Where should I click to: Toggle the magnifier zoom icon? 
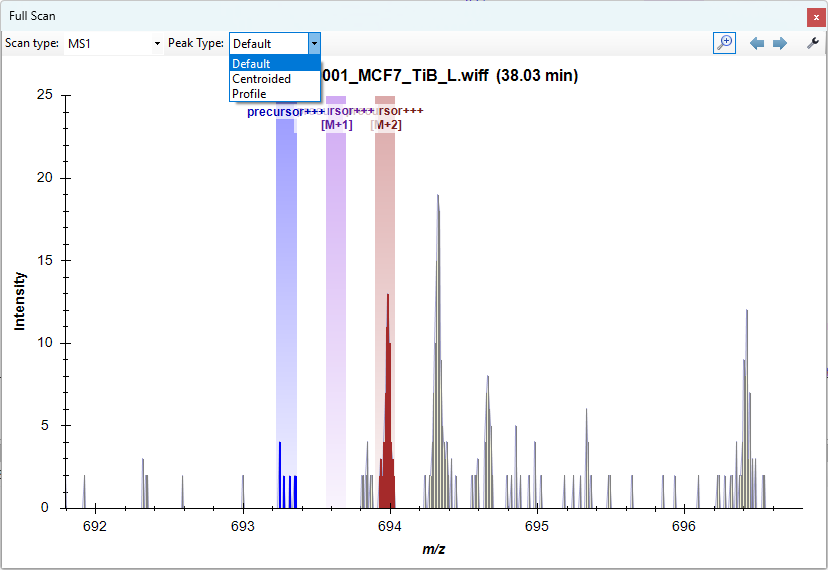coord(724,43)
